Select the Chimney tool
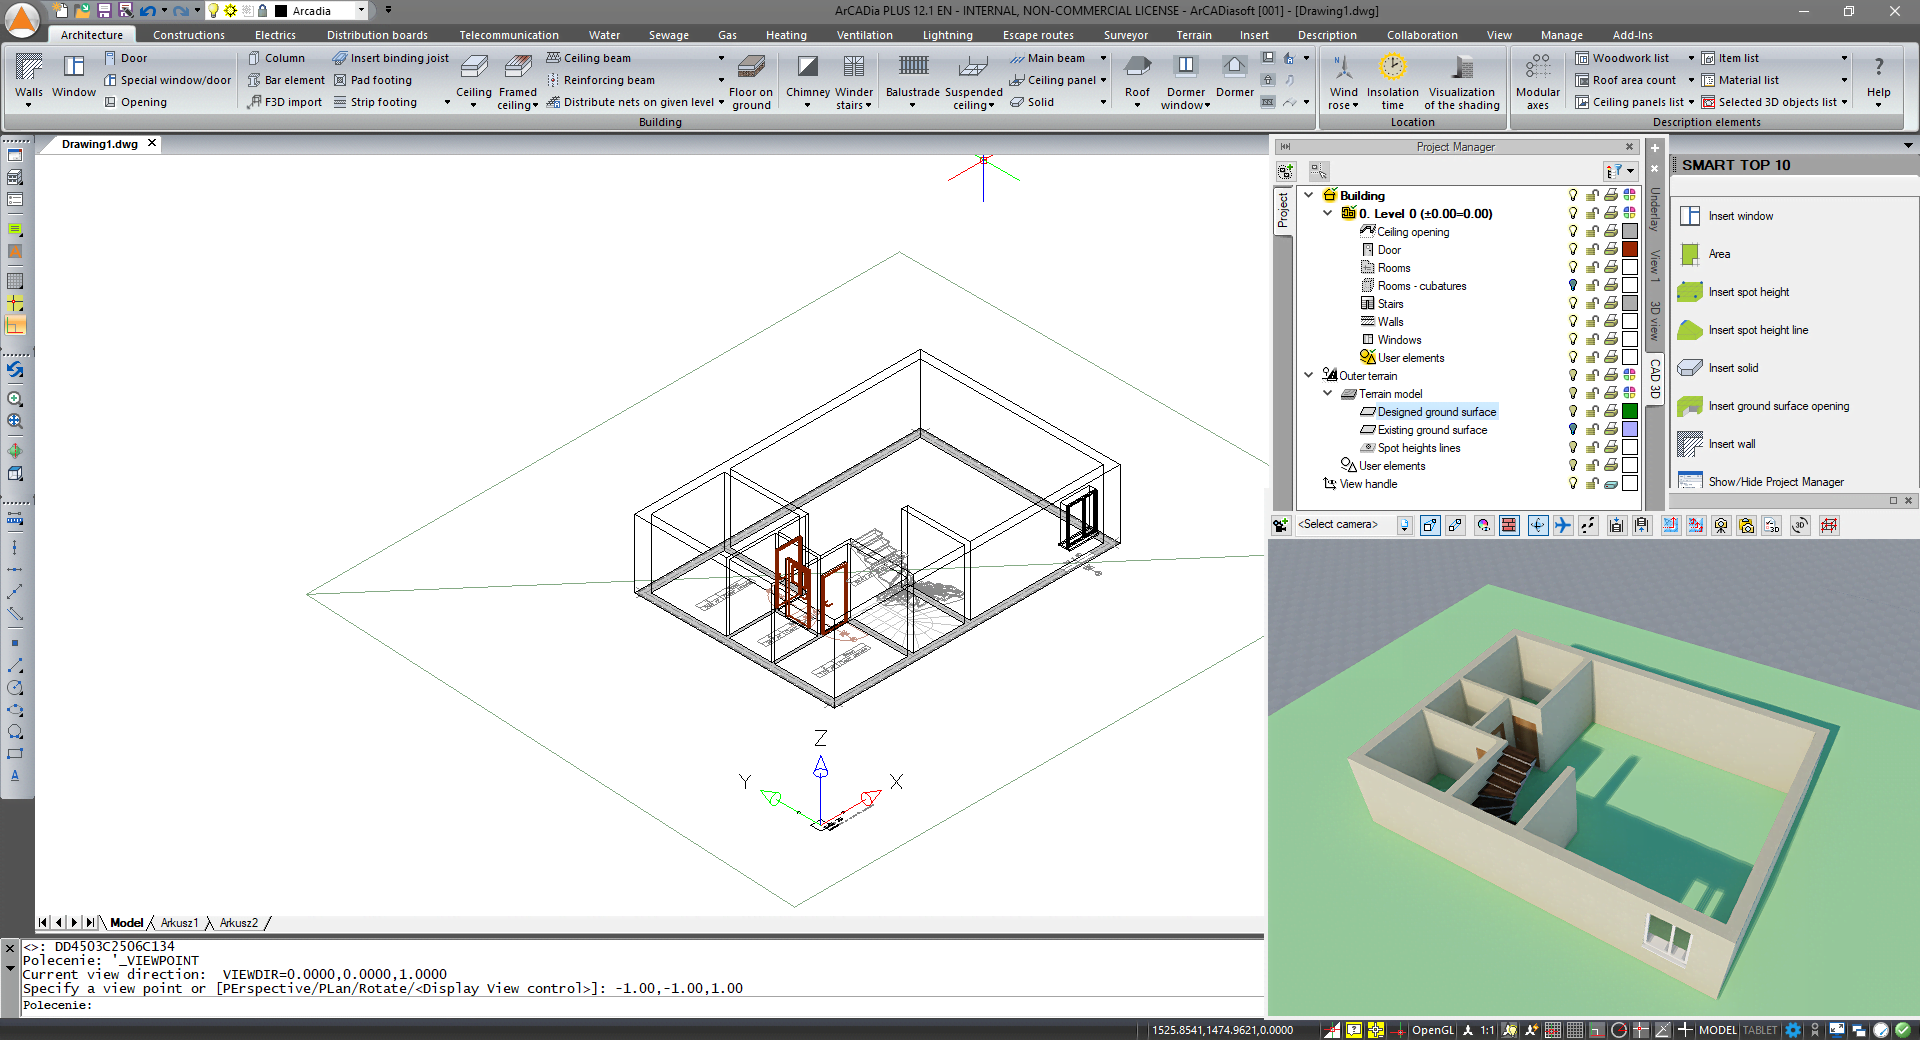 point(806,75)
